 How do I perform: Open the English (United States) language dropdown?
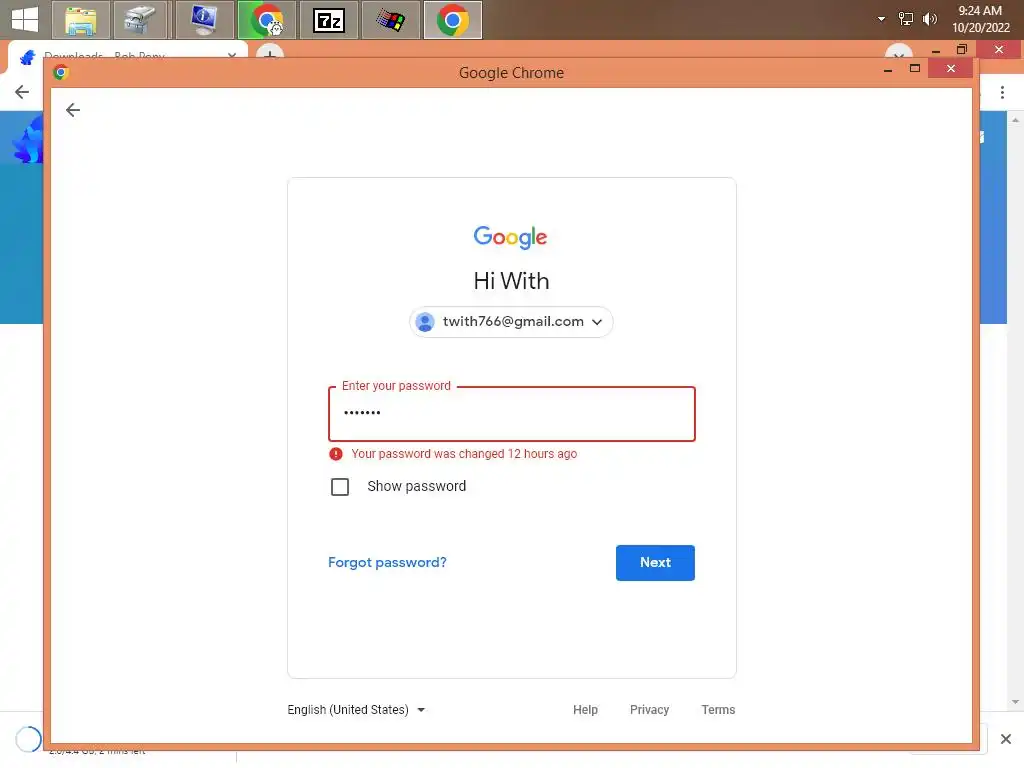click(x=356, y=709)
